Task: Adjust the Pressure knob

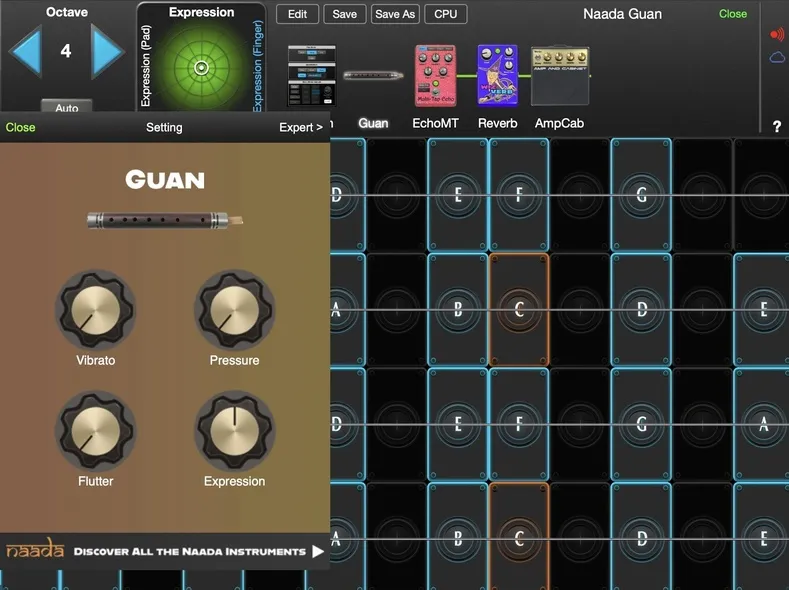Action: [x=234, y=310]
